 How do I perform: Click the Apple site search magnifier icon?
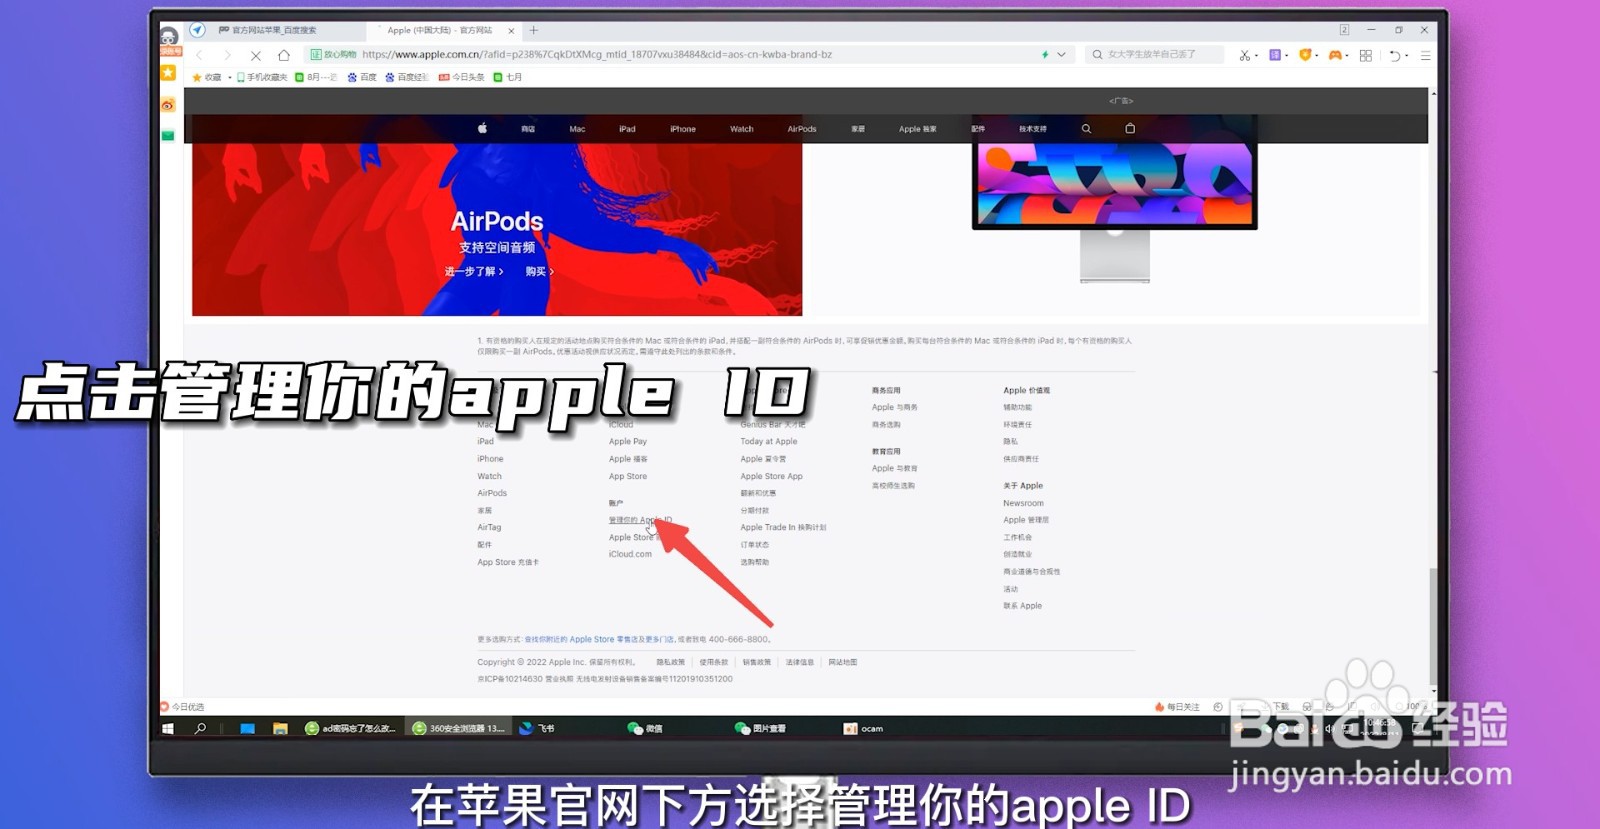1086,129
